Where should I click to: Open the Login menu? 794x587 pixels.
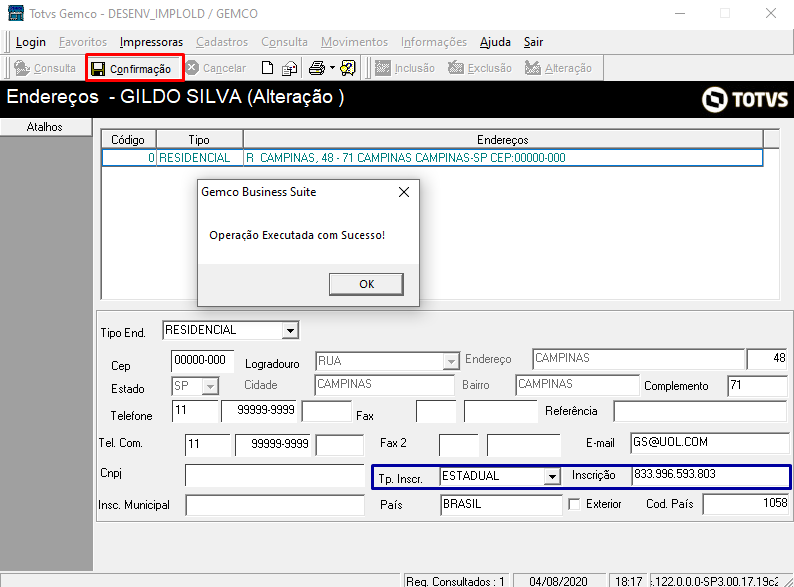pos(31,42)
